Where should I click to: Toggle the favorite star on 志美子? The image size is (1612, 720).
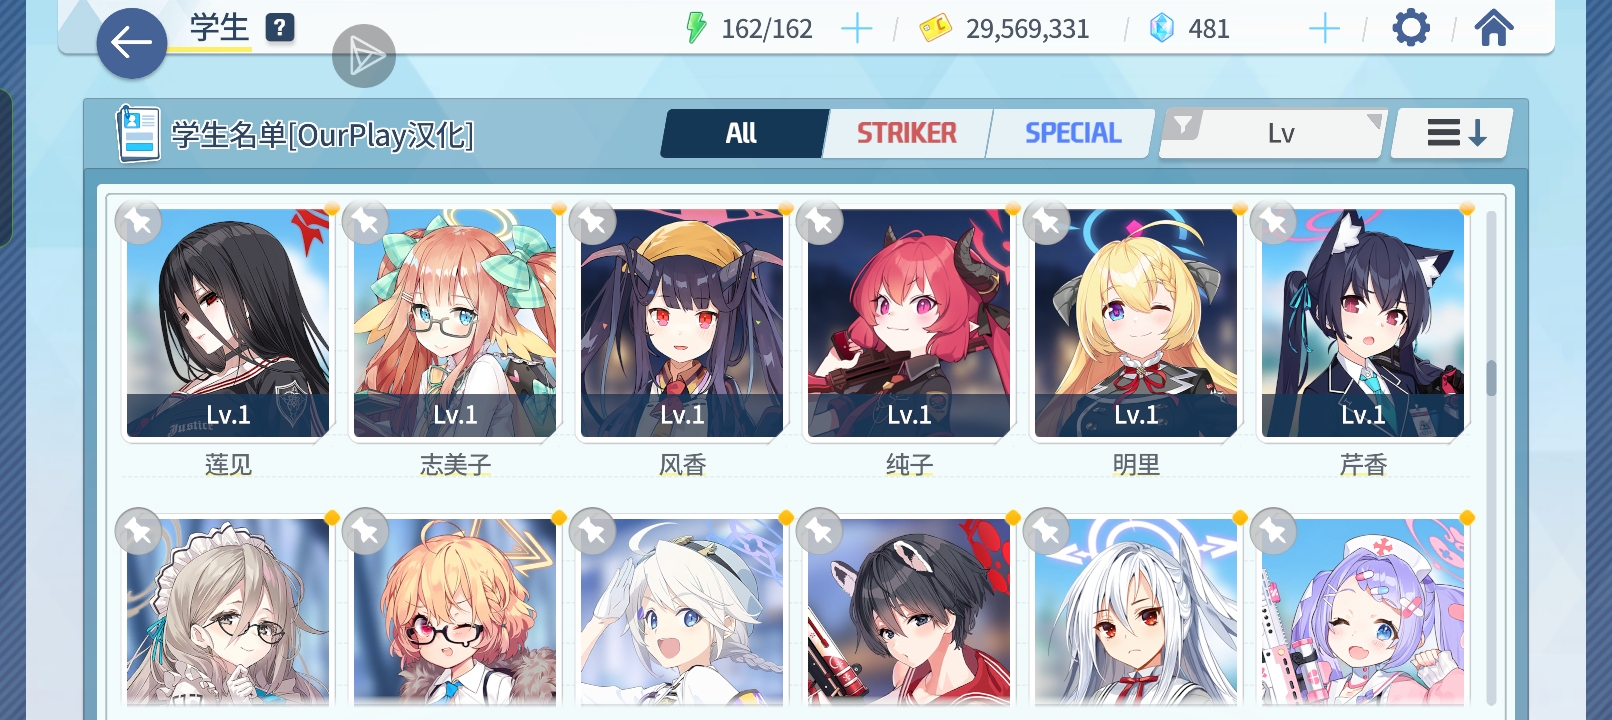[366, 222]
